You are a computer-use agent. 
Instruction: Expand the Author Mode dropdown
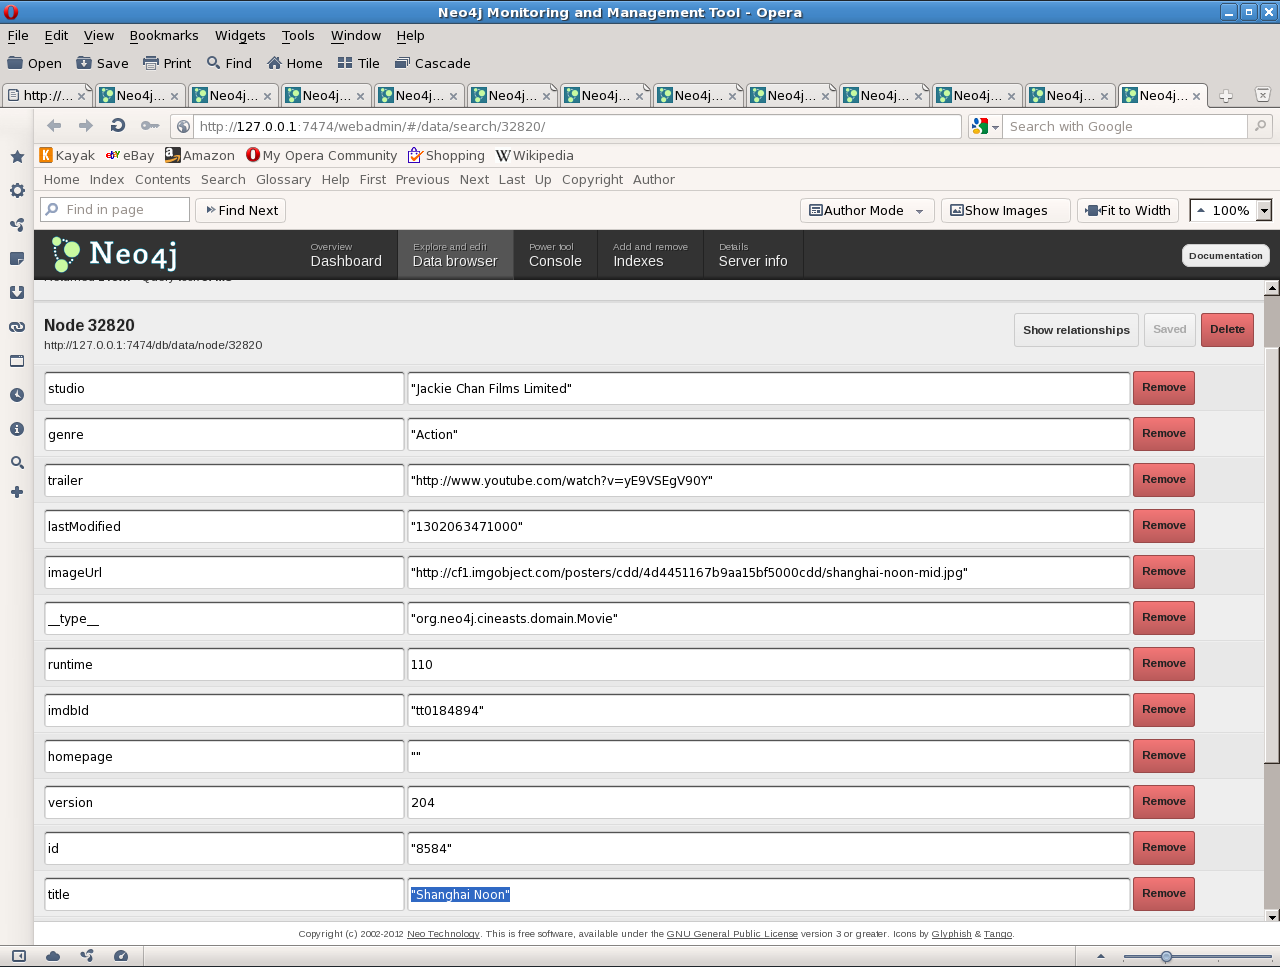(919, 211)
